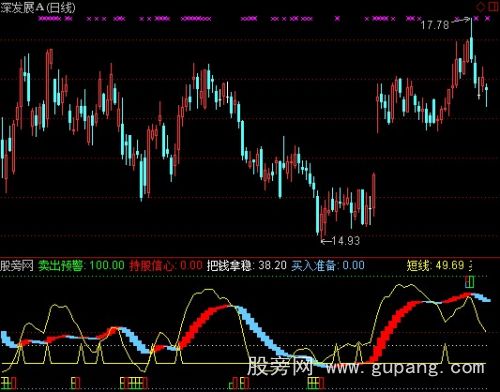Select the 股旁网 indicator name label
This screenshot has height=392, width=500.
point(17,266)
